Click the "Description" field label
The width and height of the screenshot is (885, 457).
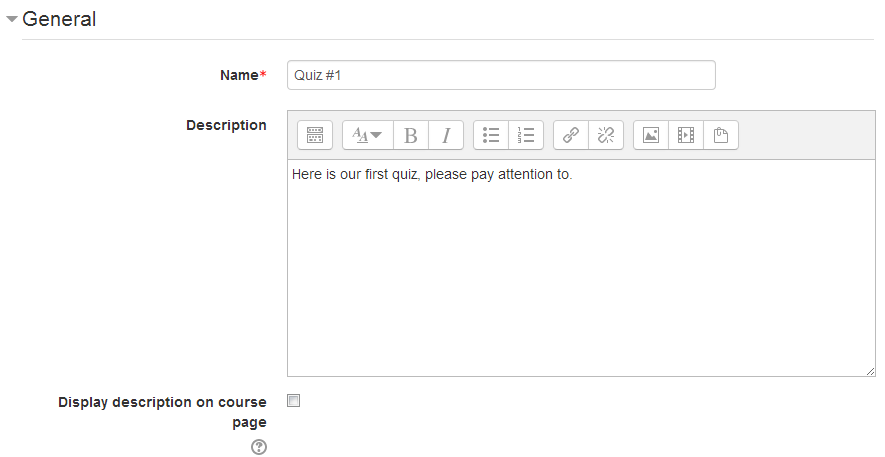[x=226, y=125]
